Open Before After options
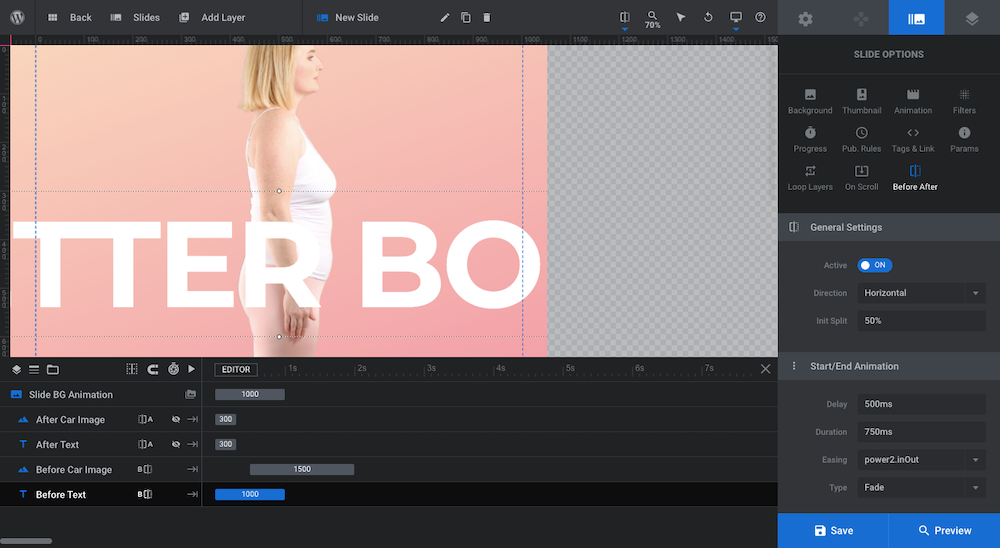 (x=915, y=178)
